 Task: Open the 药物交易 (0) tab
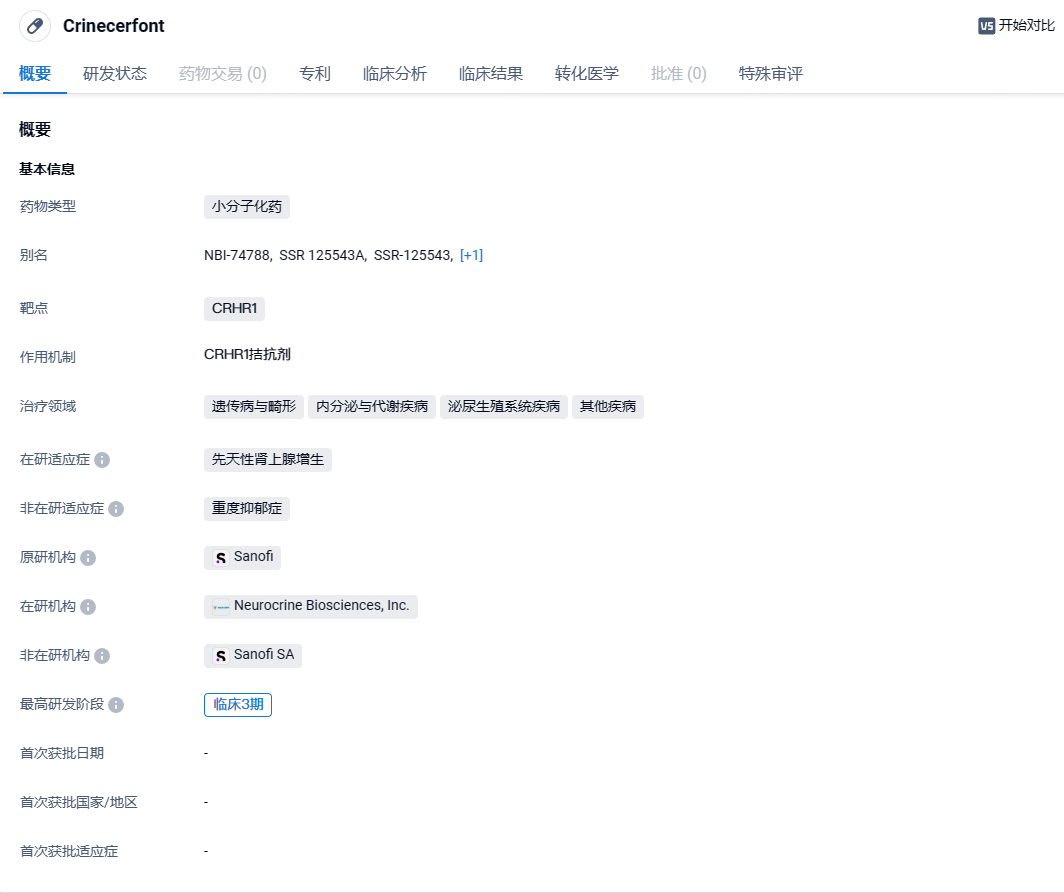pyautogui.click(x=223, y=73)
